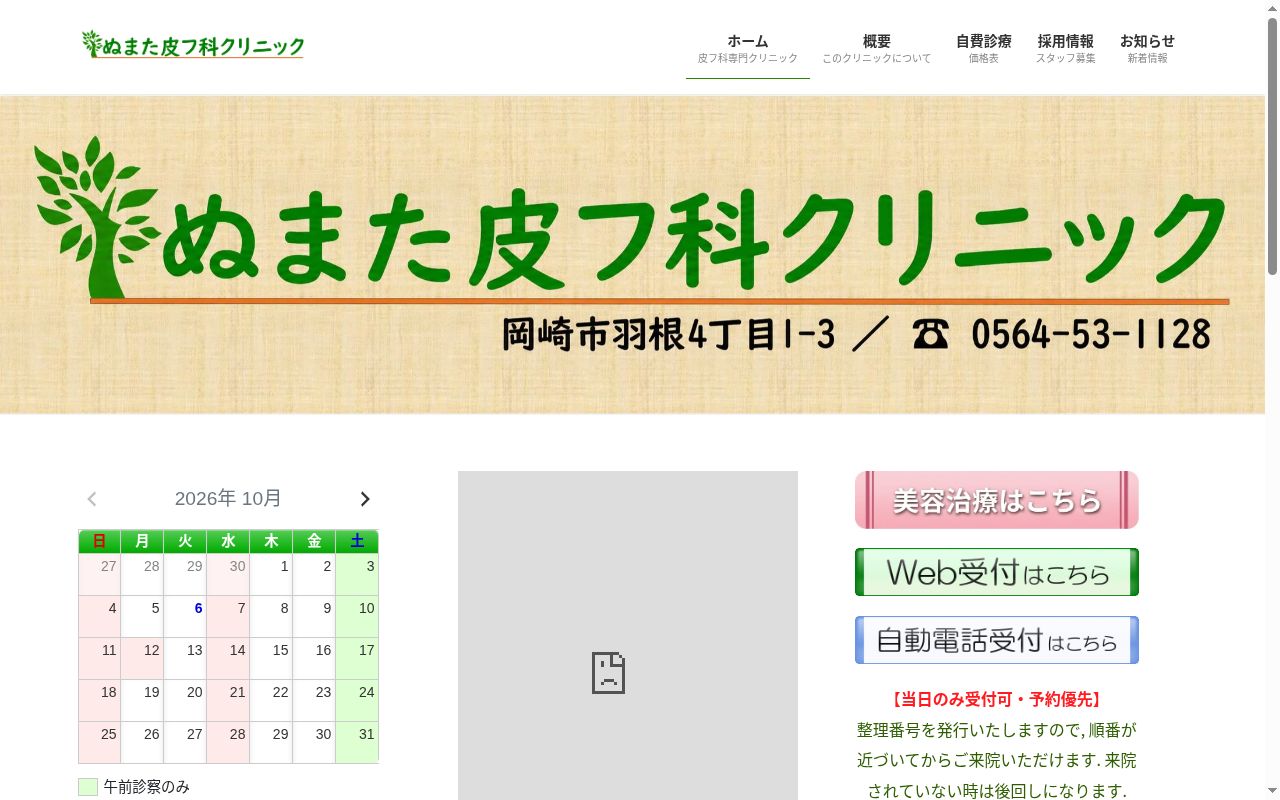Open the 概要 menu item
This screenshot has width=1280, height=800.
point(877,48)
